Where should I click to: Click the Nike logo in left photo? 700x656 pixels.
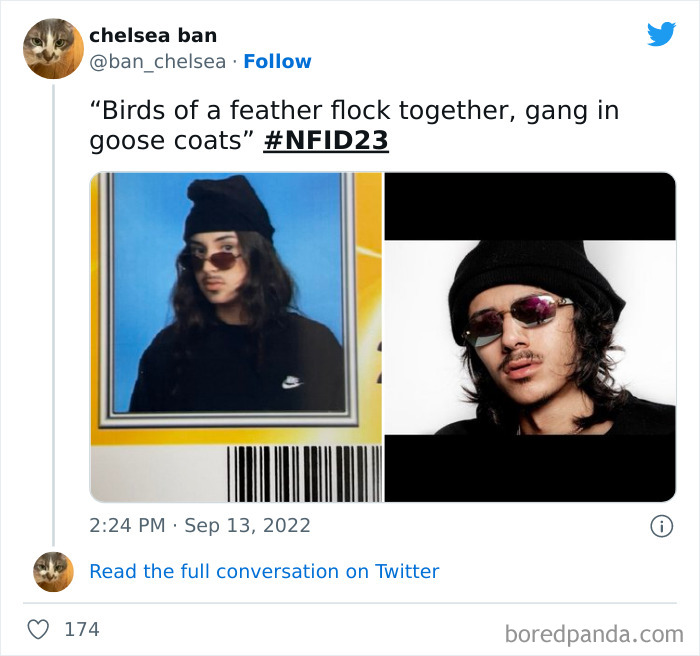click(x=292, y=382)
